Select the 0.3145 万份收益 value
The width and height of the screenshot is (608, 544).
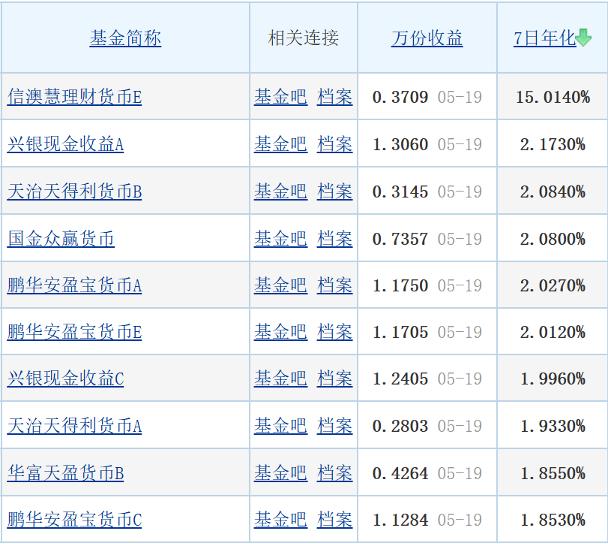(x=400, y=192)
